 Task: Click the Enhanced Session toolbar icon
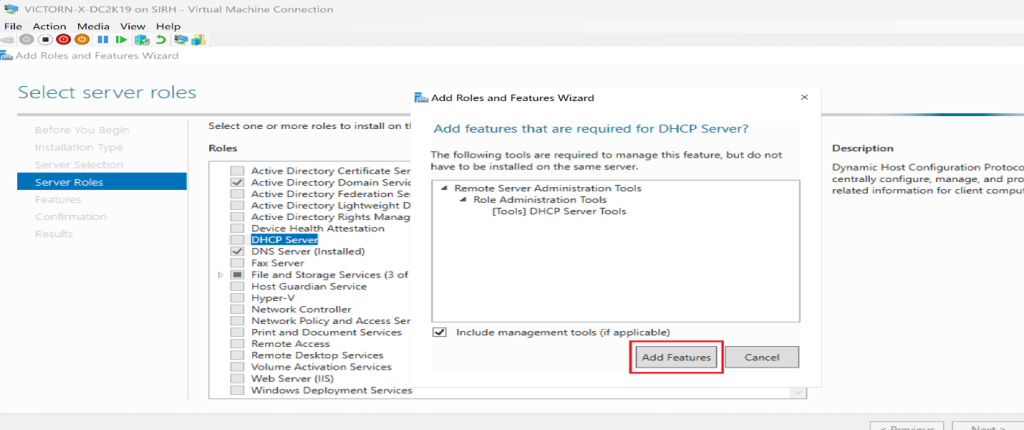180,40
